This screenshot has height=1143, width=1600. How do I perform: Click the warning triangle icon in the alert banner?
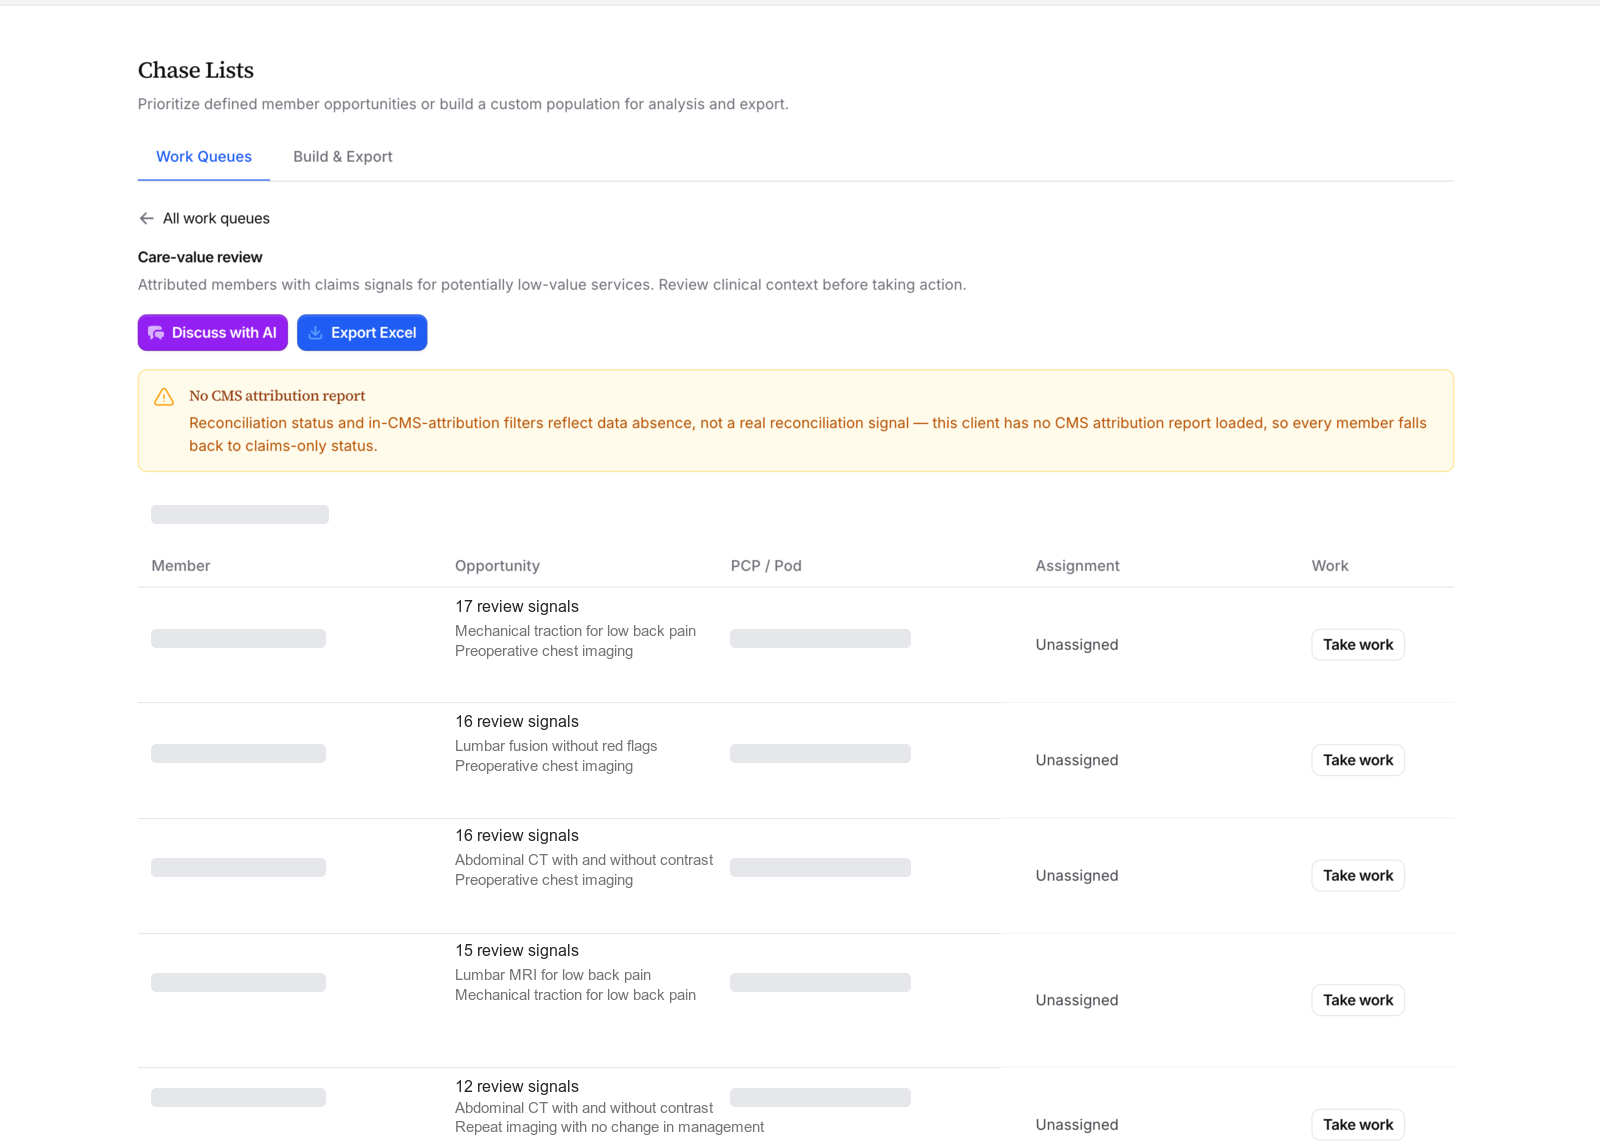pyautogui.click(x=164, y=397)
